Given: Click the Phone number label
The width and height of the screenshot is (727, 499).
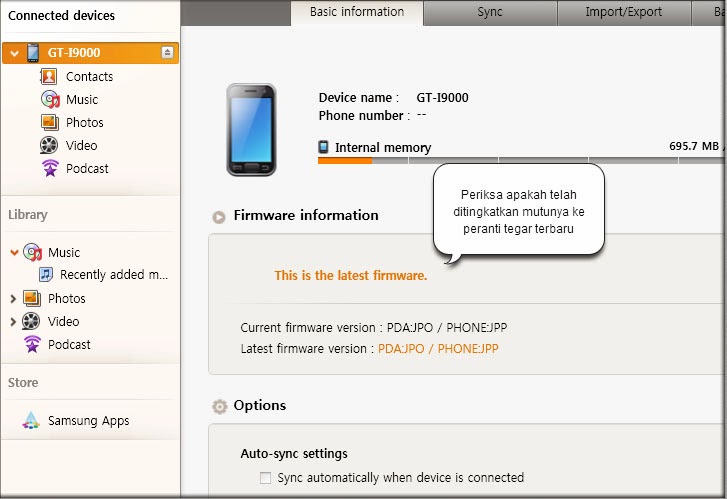Looking at the screenshot, I should point(364,115).
